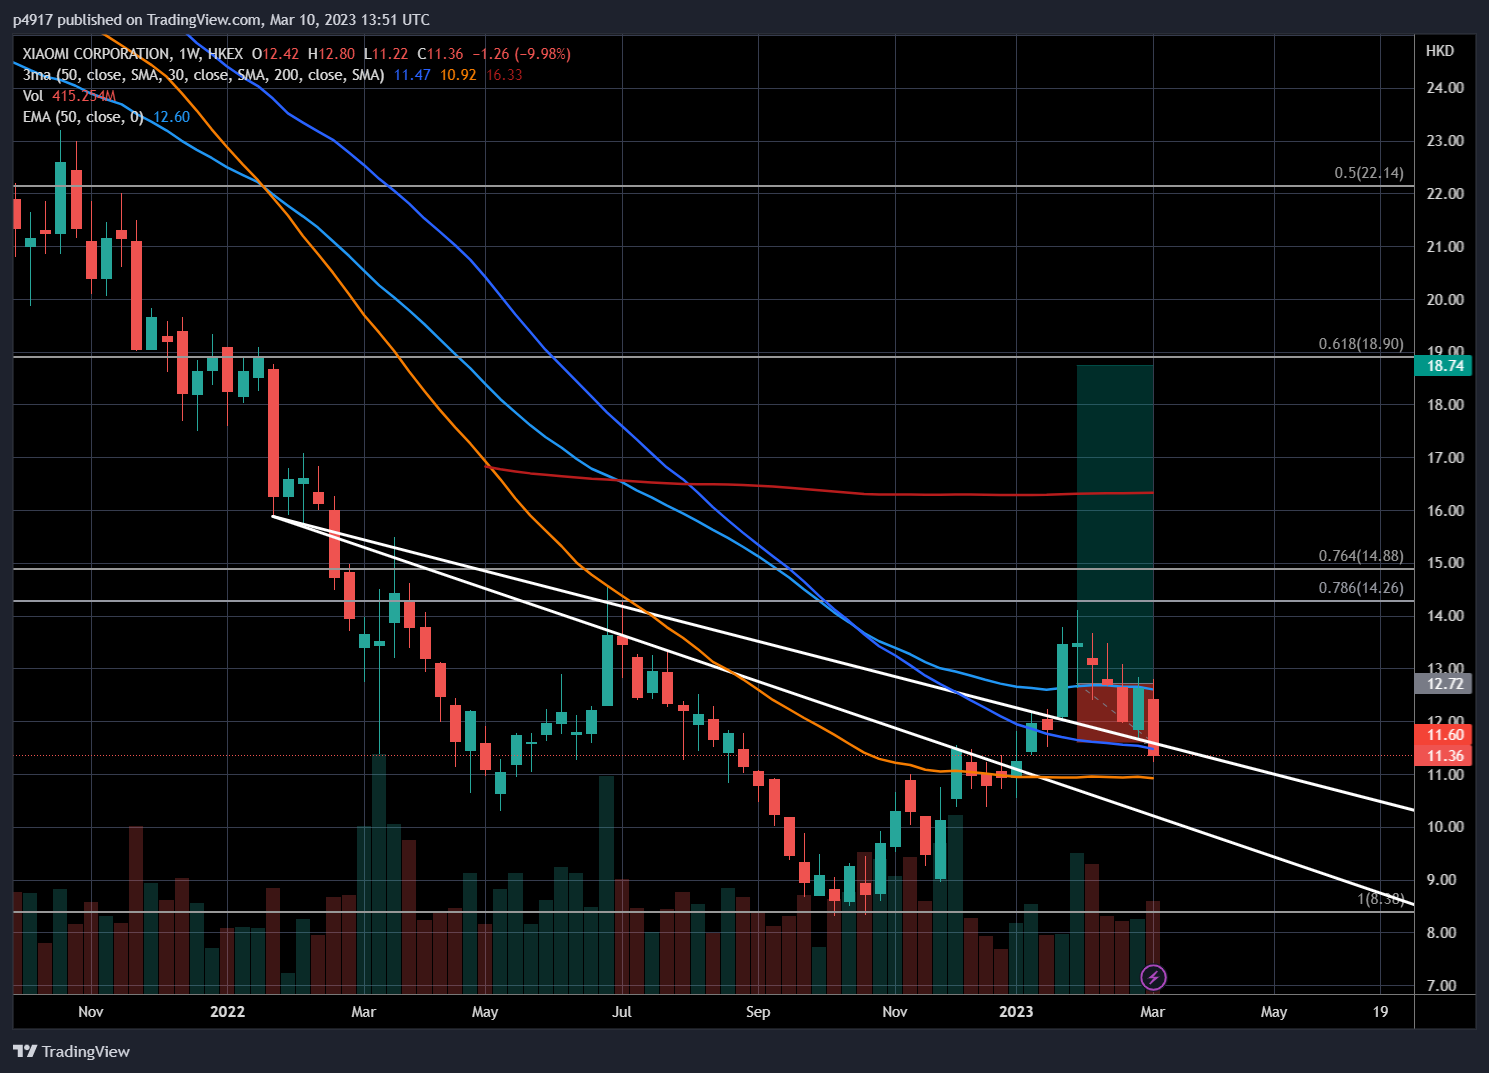Click the Sep label on time axis
Image resolution: width=1489 pixels, height=1073 pixels.
click(x=758, y=1012)
